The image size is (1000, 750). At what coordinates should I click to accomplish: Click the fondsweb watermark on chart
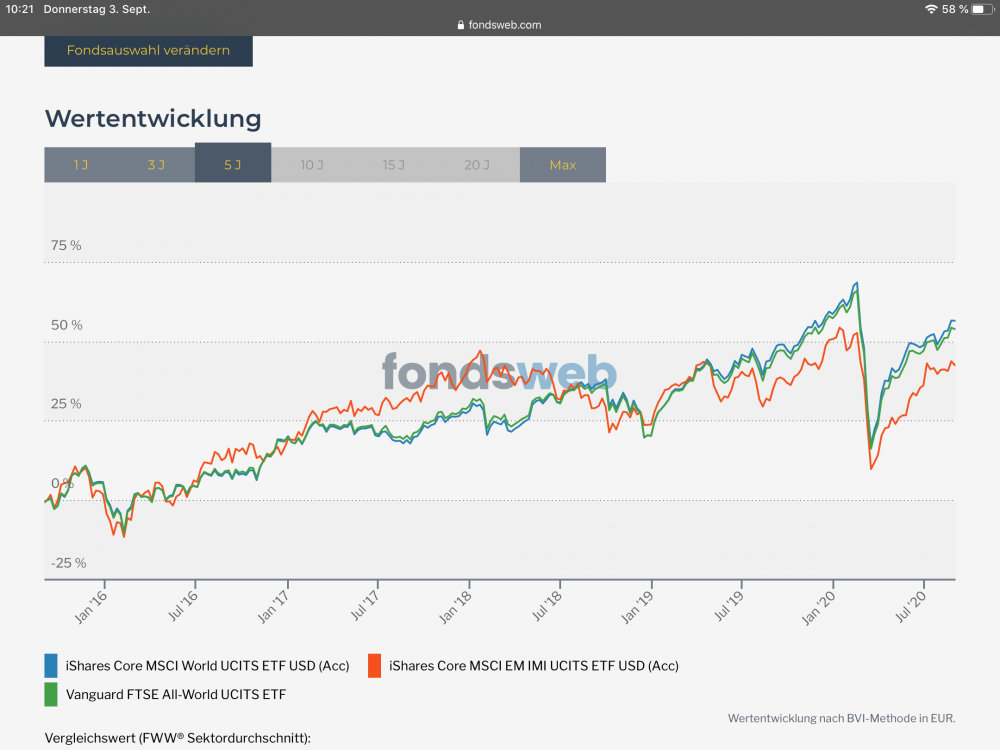499,372
